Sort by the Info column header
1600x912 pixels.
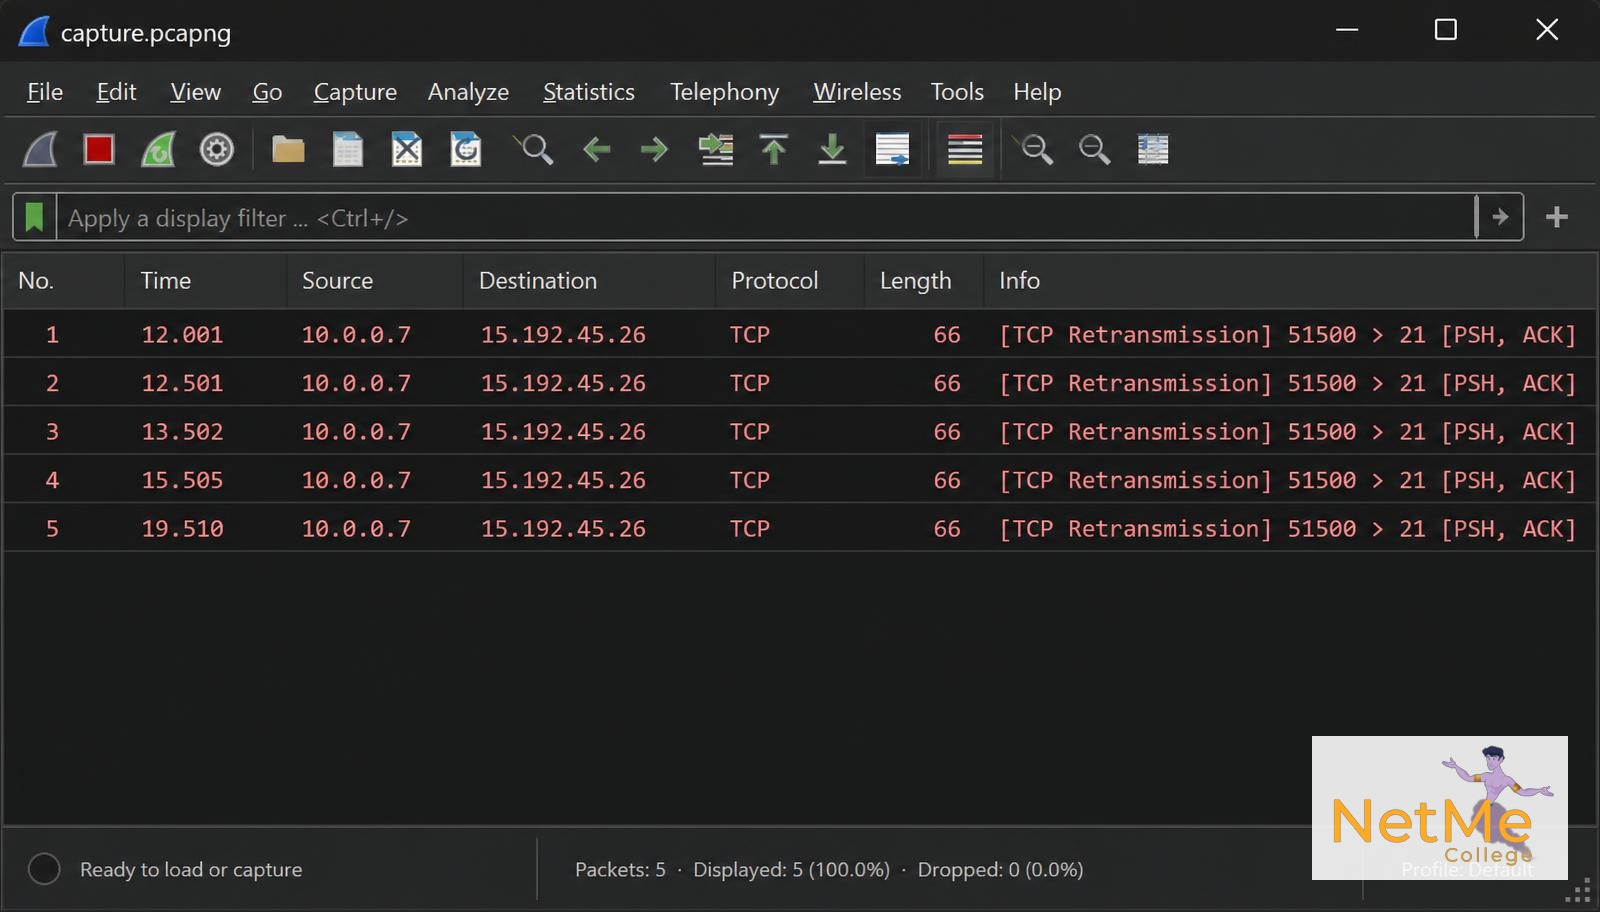point(1290,281)
